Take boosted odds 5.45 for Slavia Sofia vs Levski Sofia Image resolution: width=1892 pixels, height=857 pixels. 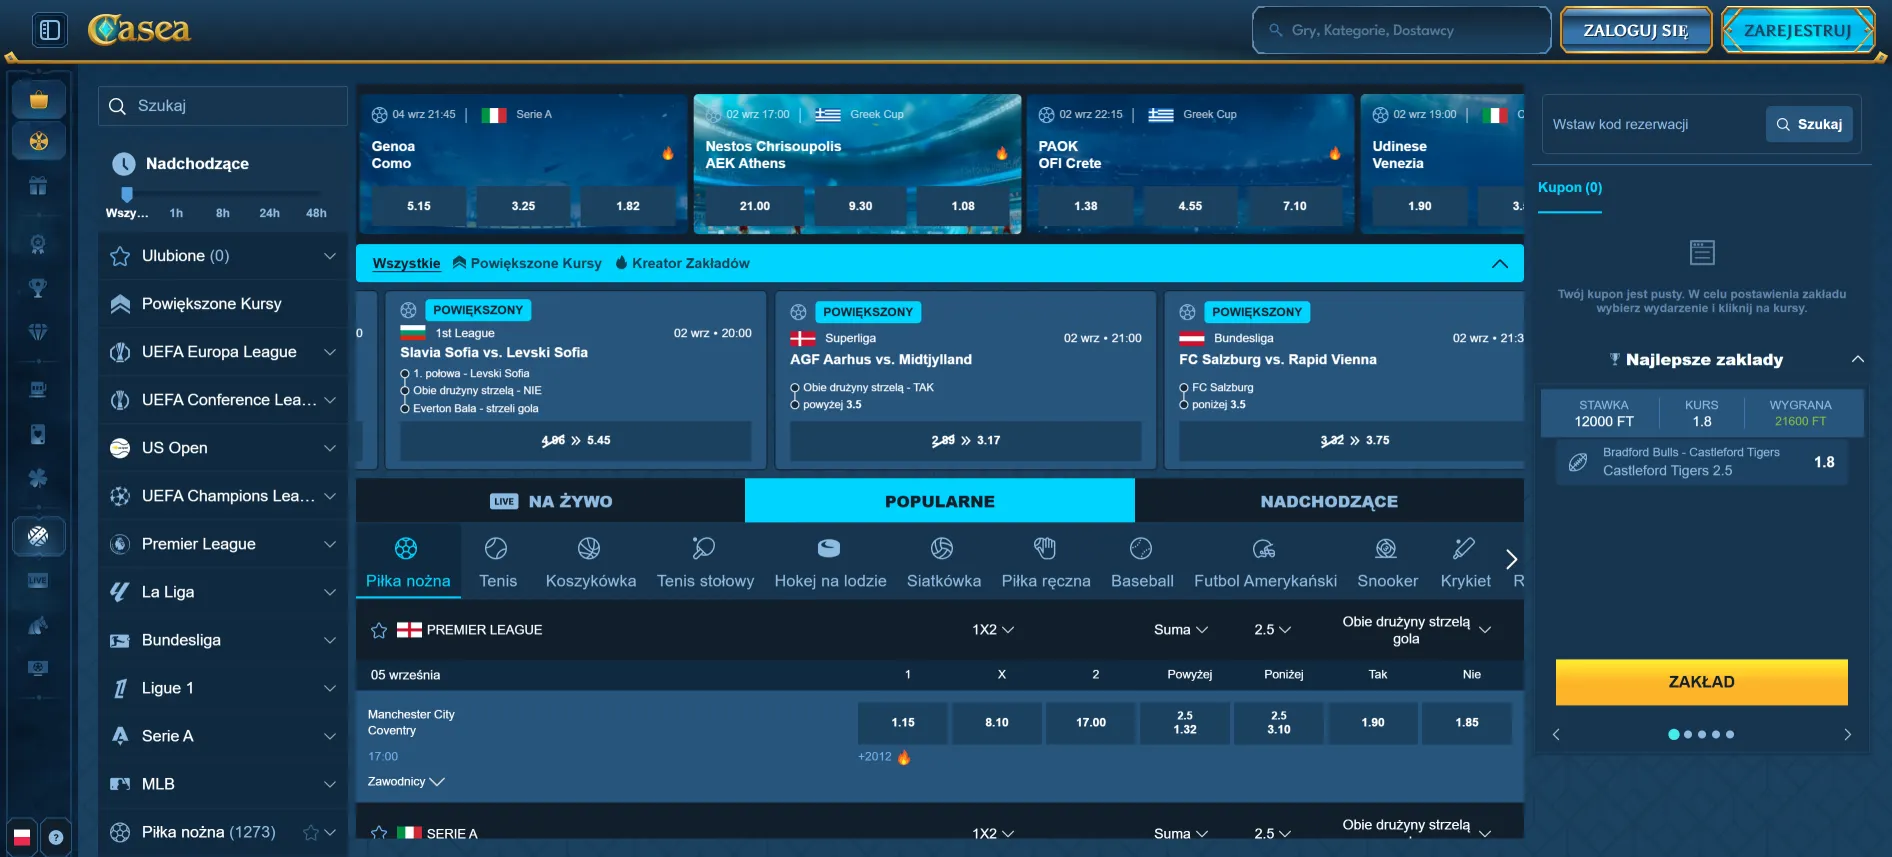576,440
